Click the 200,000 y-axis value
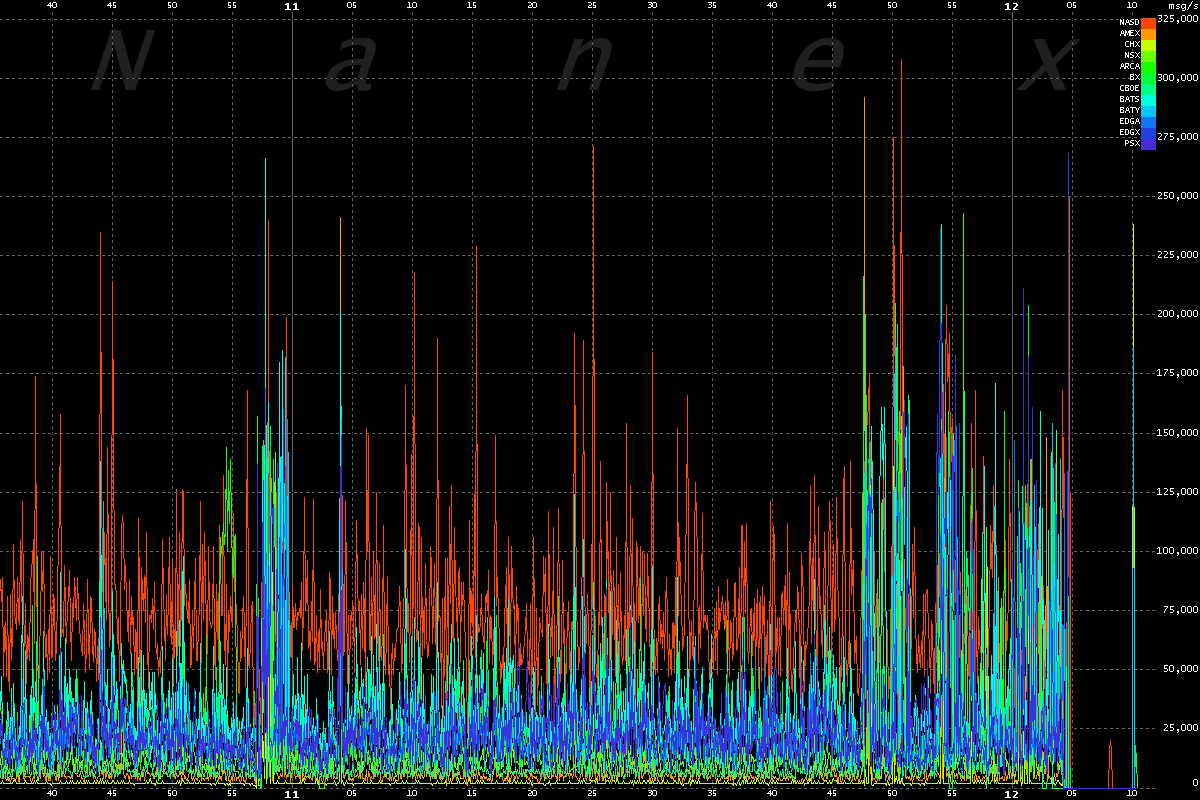This screenshot has height=800, width=1200. point(1177,315)
